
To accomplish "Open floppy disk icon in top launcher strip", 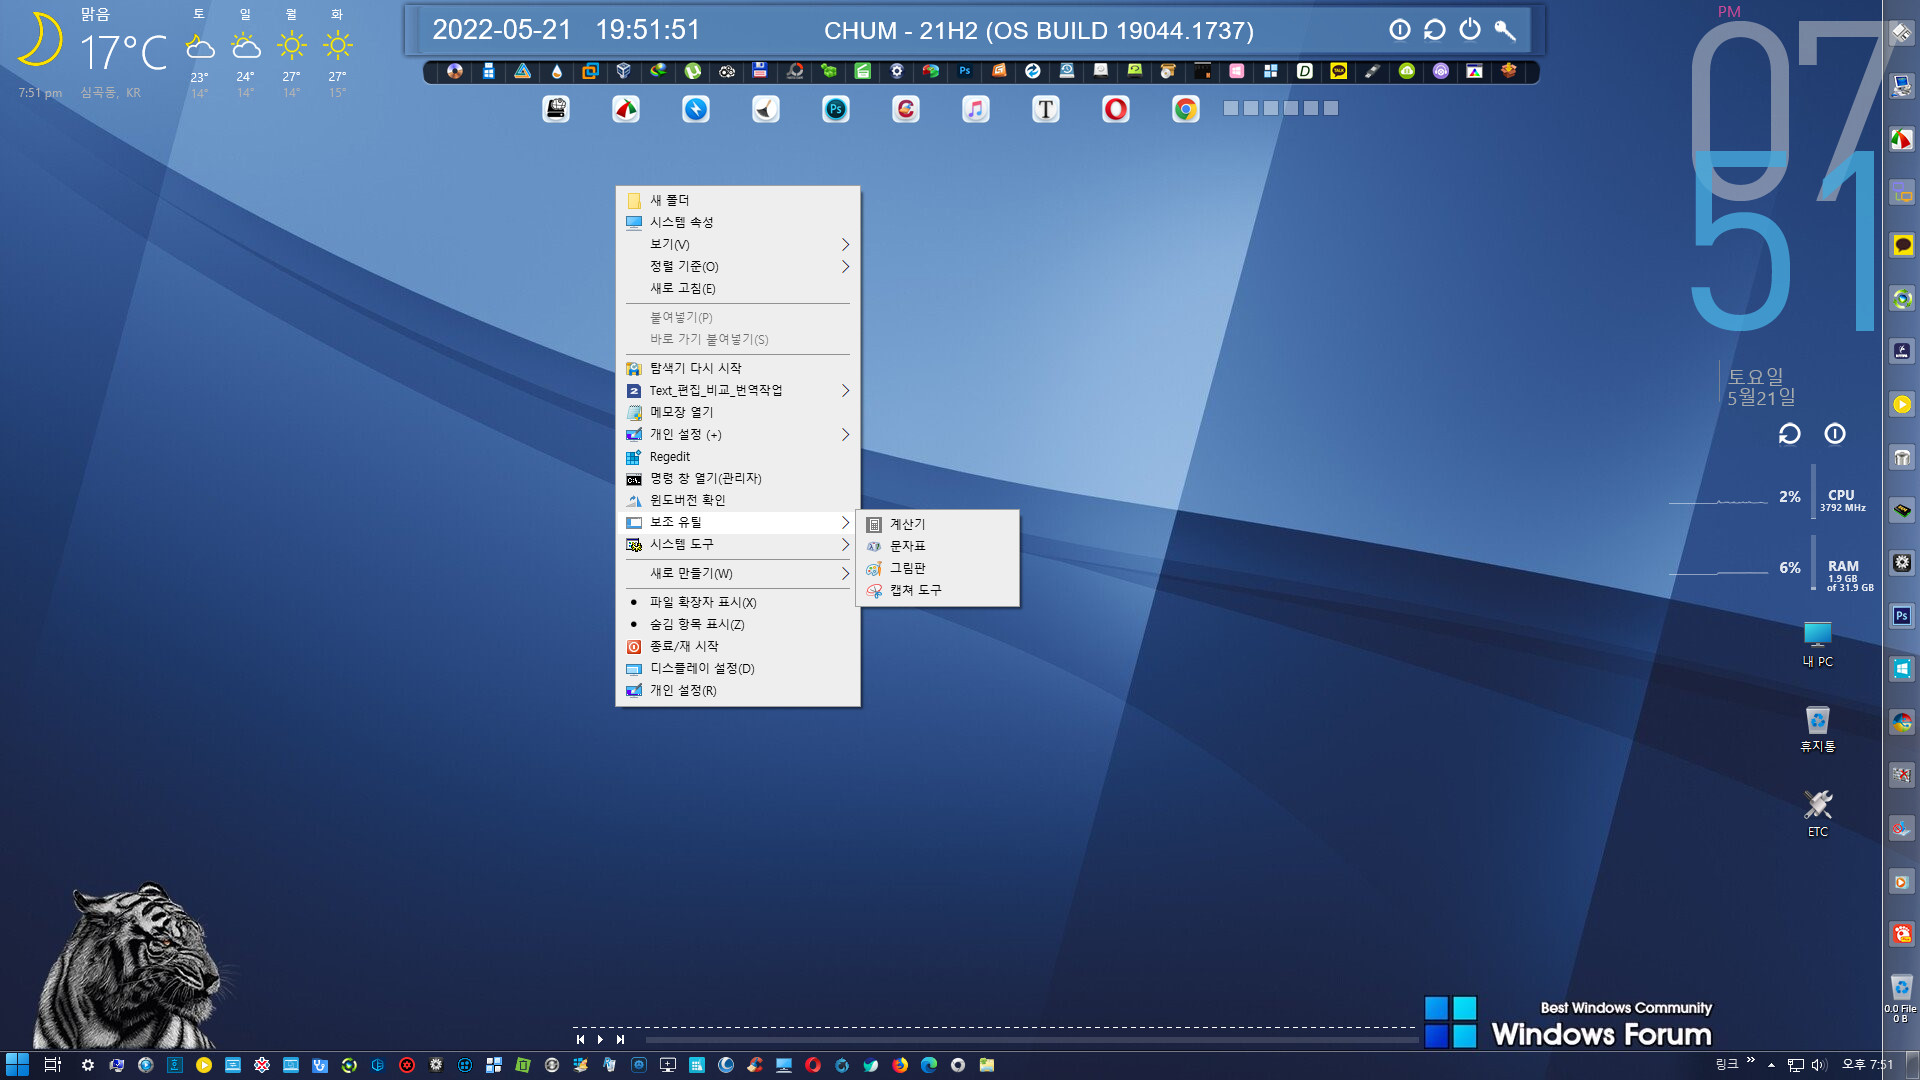I will [x=760, y=71].
